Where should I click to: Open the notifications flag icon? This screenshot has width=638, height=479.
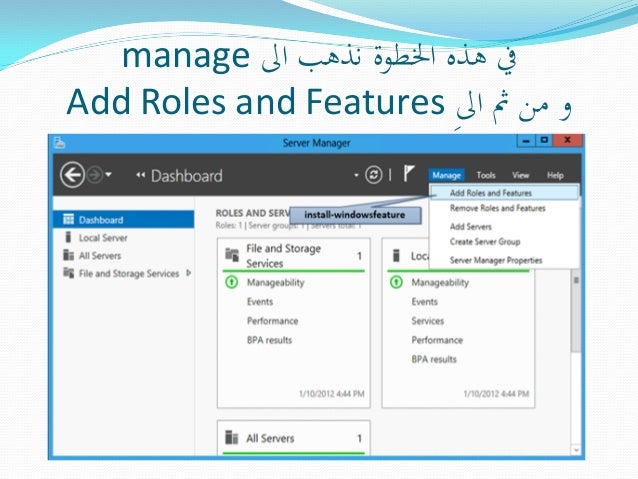(409, 173)
